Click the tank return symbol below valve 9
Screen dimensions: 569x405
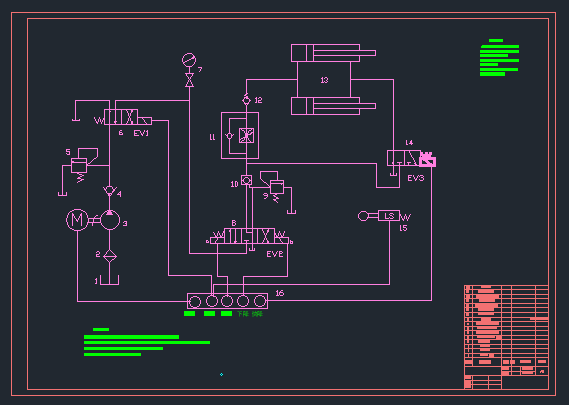[x=291, y=212]
